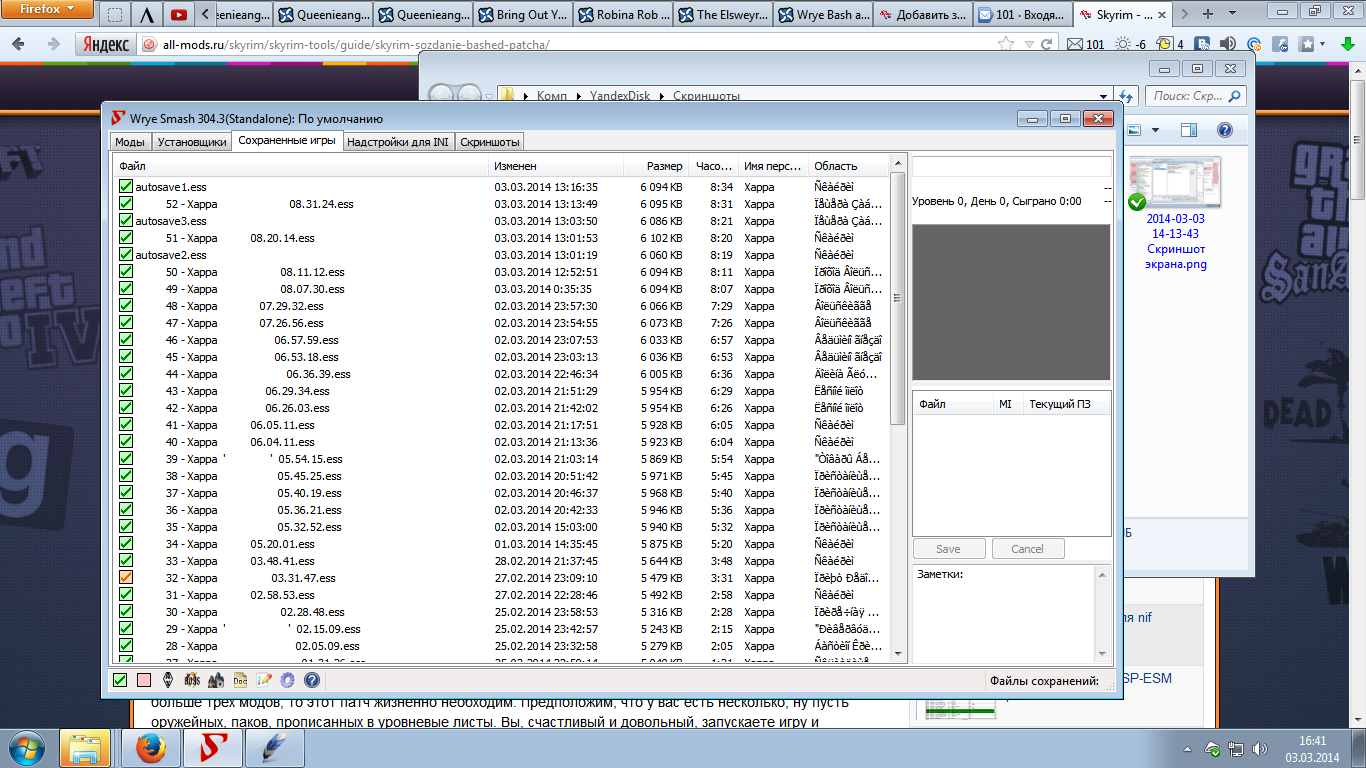Open the Doc Browser icon
The image size is (1366, 768).
240,680
